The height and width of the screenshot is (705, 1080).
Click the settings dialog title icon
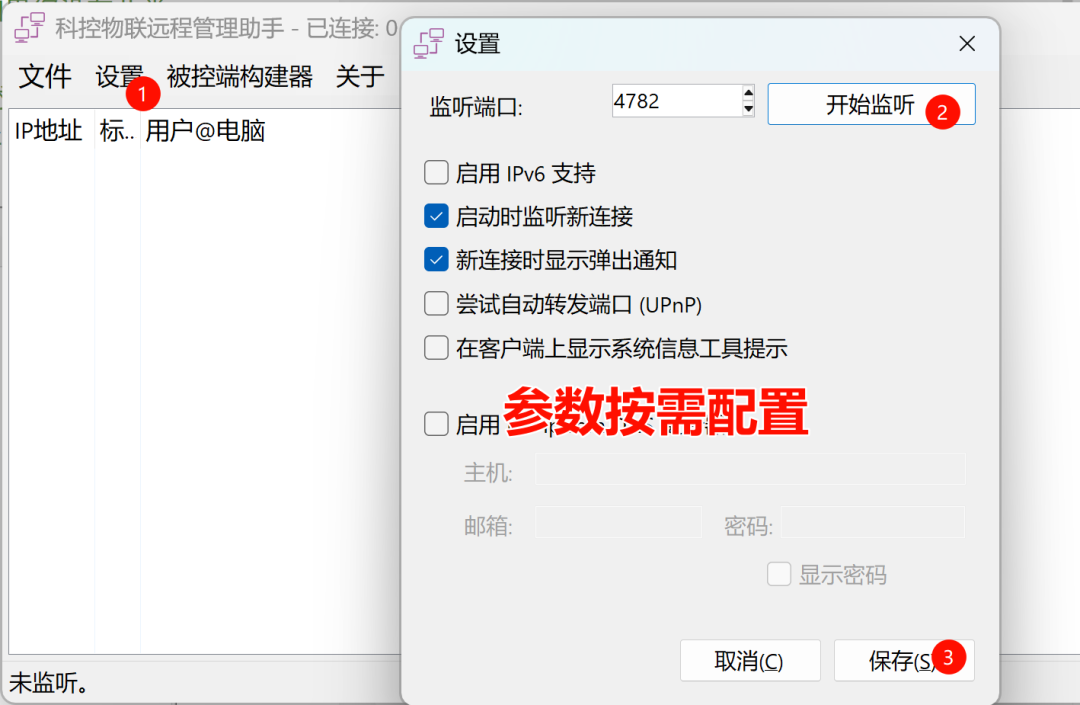[x=428, y=43]
